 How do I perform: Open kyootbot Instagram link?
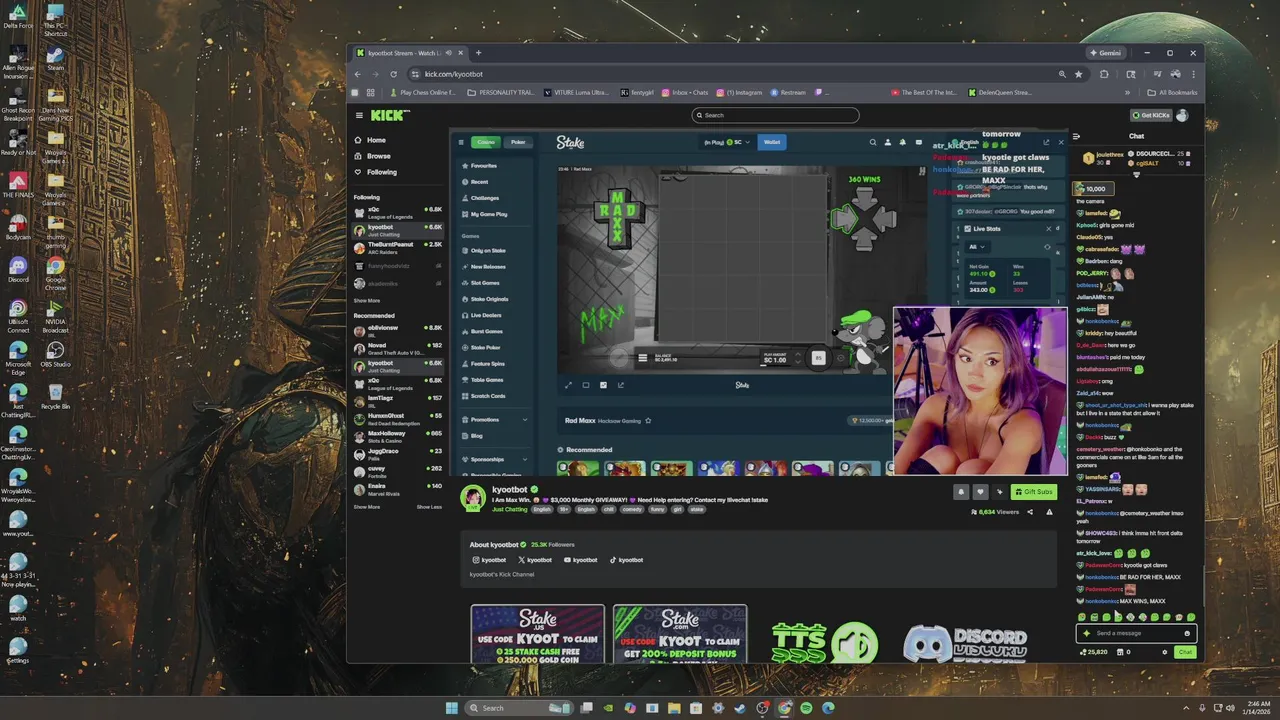[x=490, y=560]
